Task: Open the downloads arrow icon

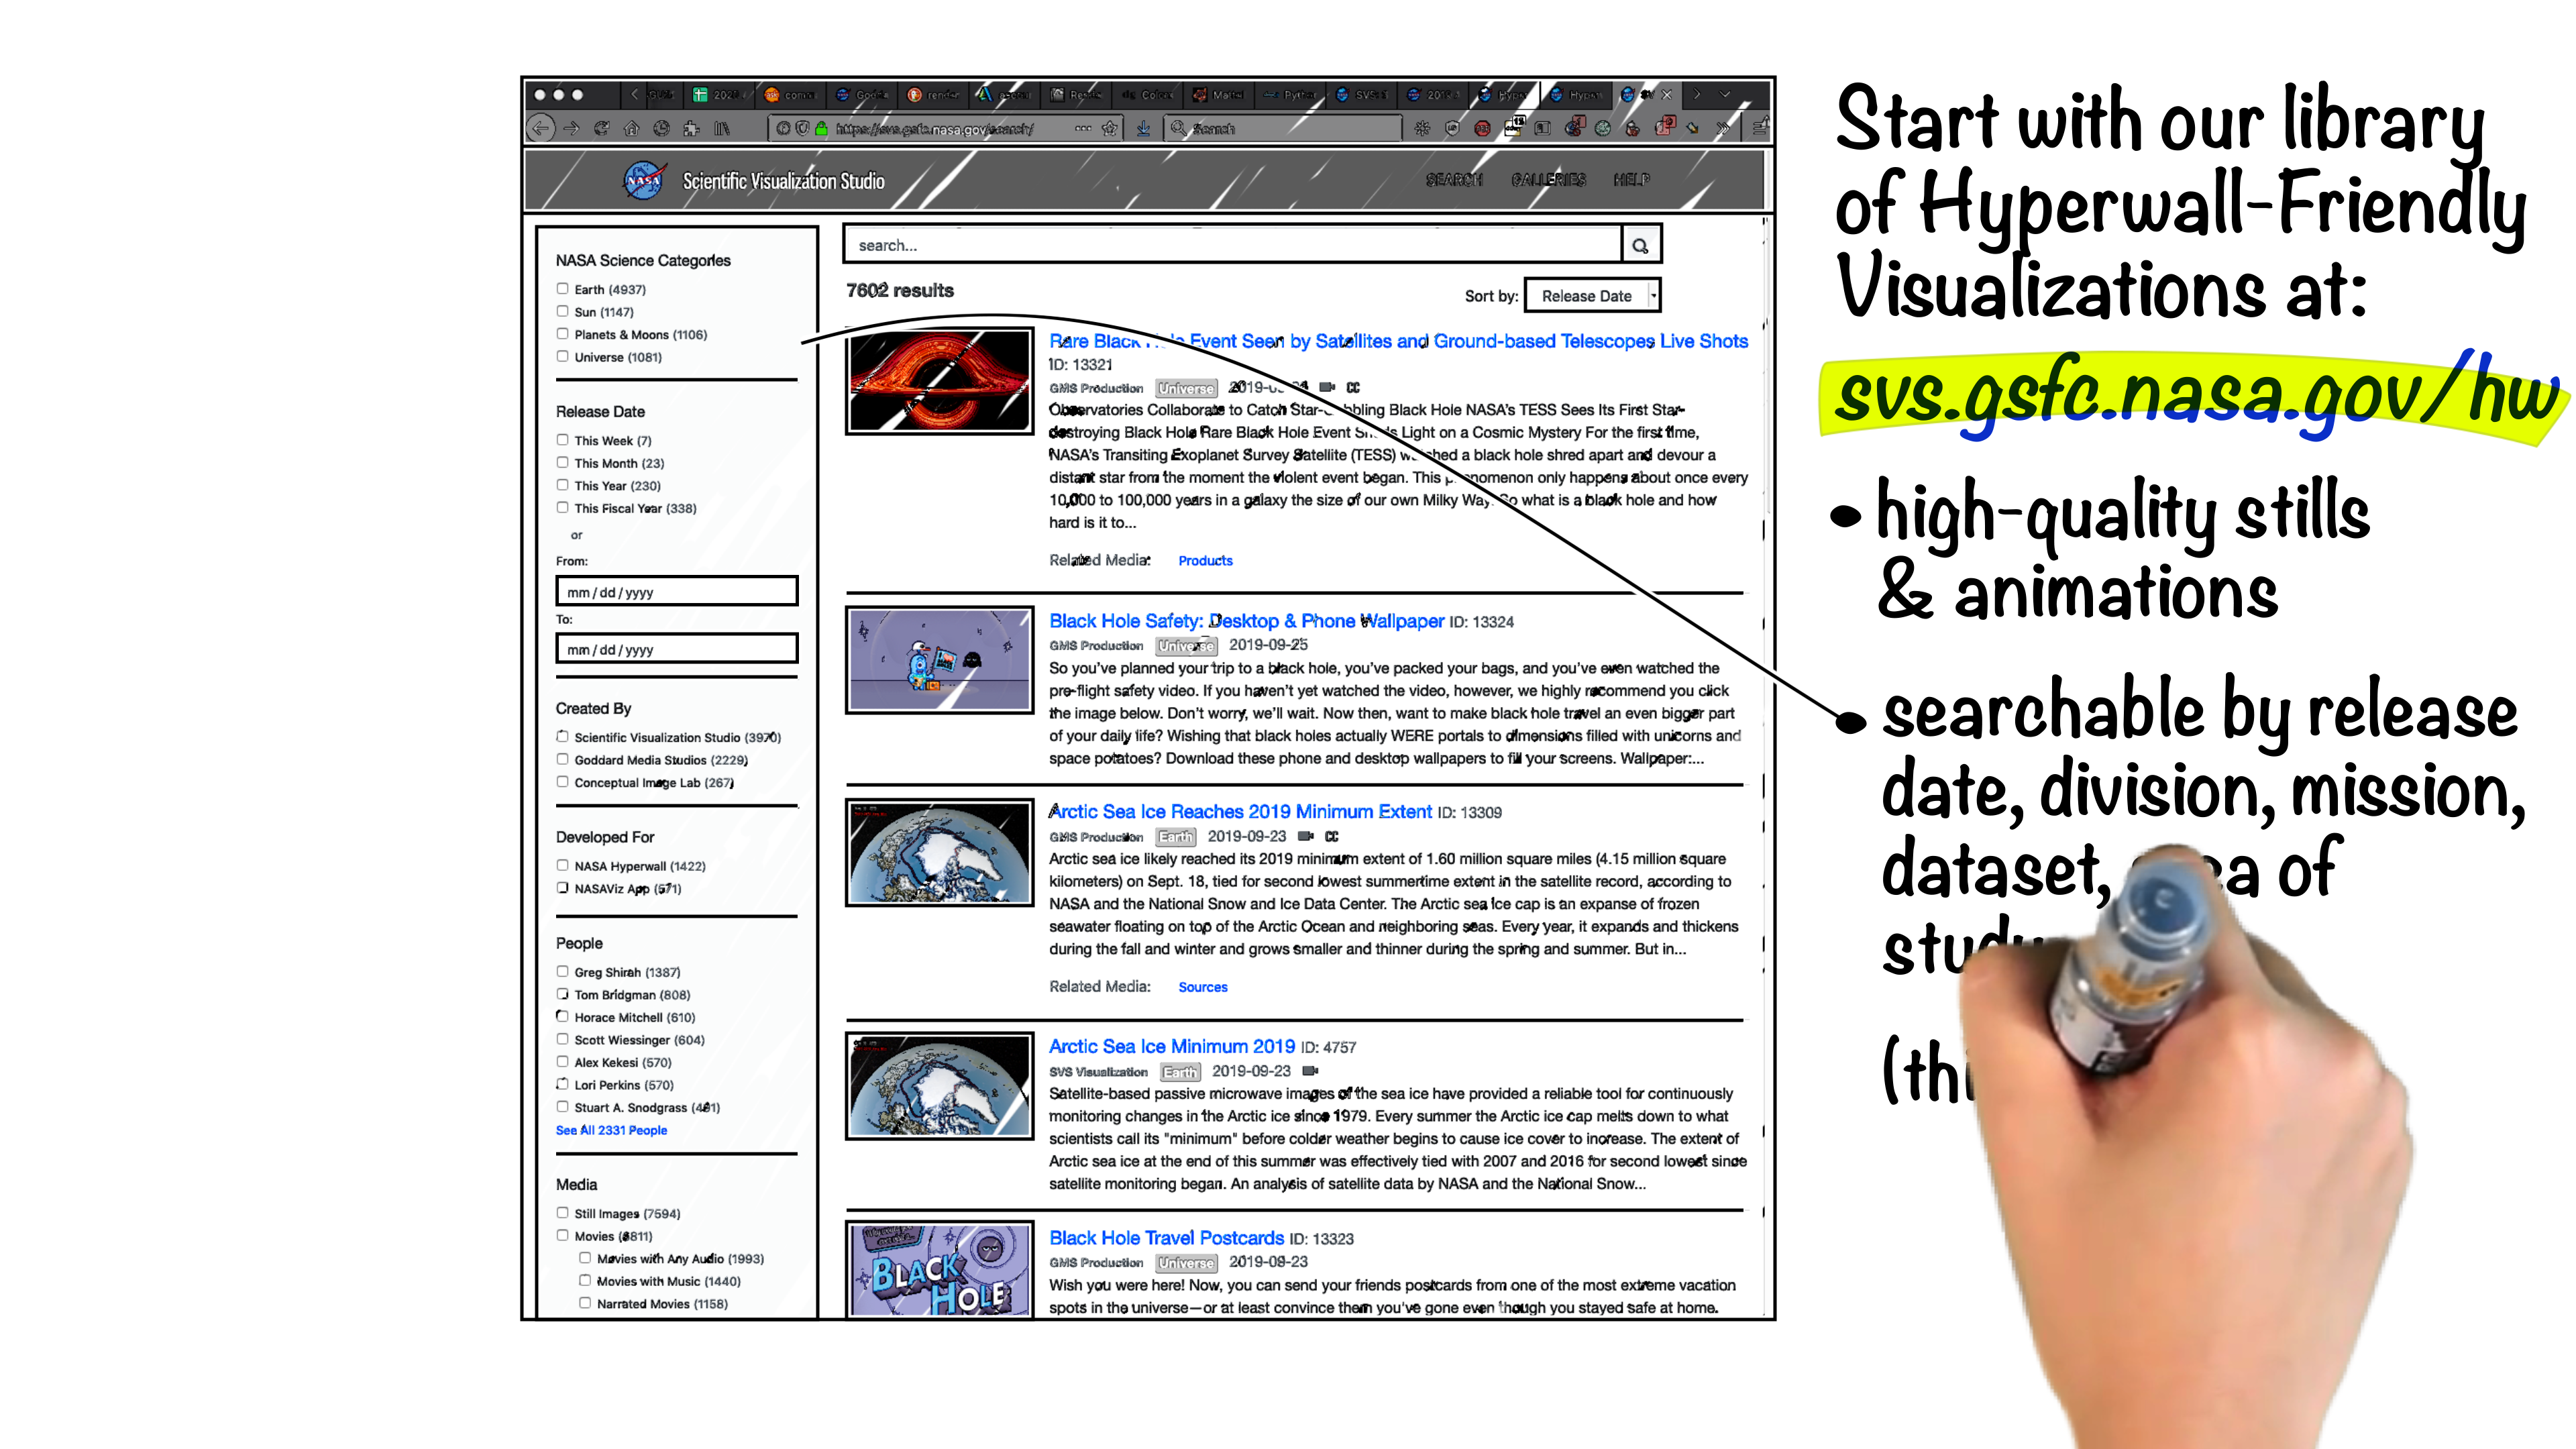Action: pos(1142,128)
